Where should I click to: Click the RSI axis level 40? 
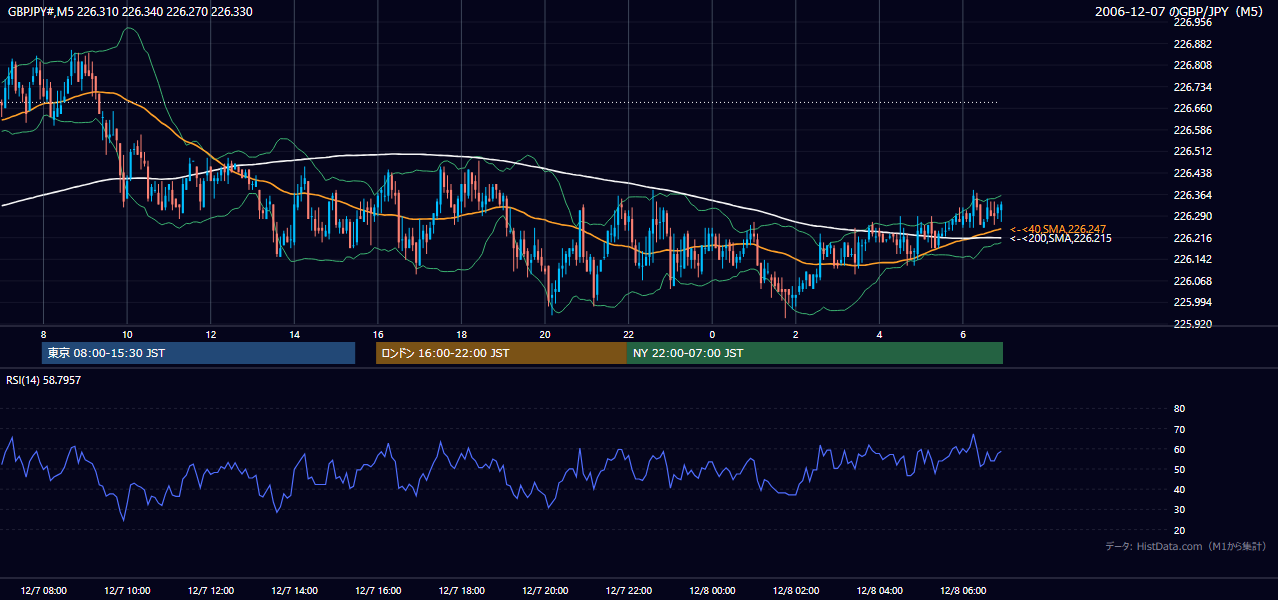[1179, 490]
